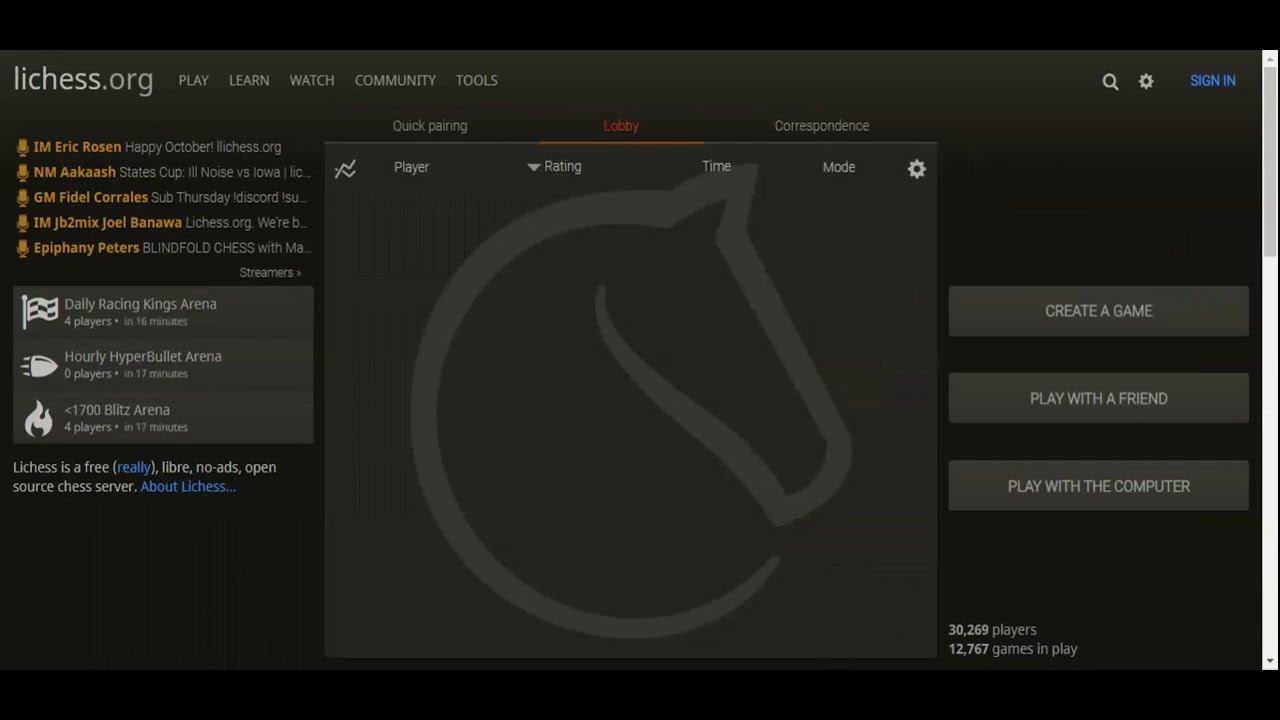Sort lobby by Time column
The height and width of the screenshot is (720, 1280).
coord(716,166)
